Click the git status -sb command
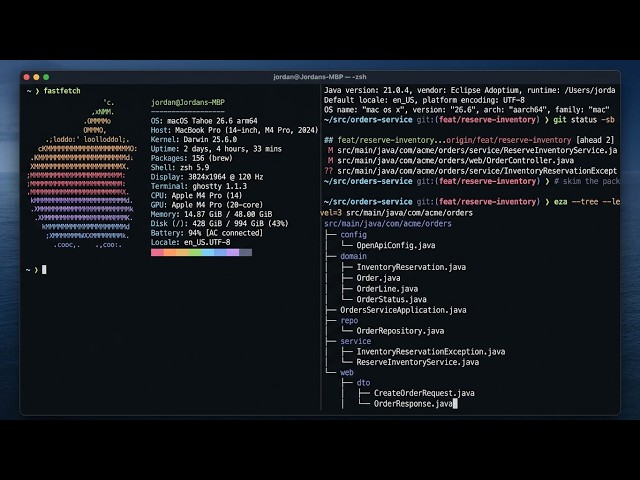The image size is (640, 480). click(584, 120)
